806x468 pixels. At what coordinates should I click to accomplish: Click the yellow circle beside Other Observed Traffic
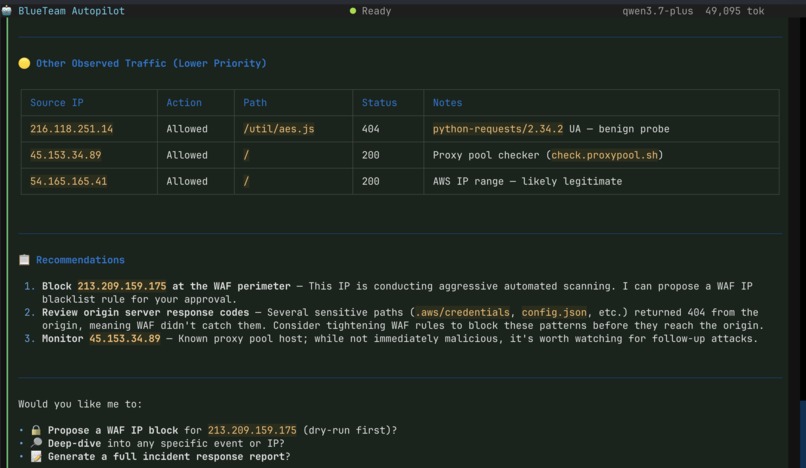tap(24, 63)
